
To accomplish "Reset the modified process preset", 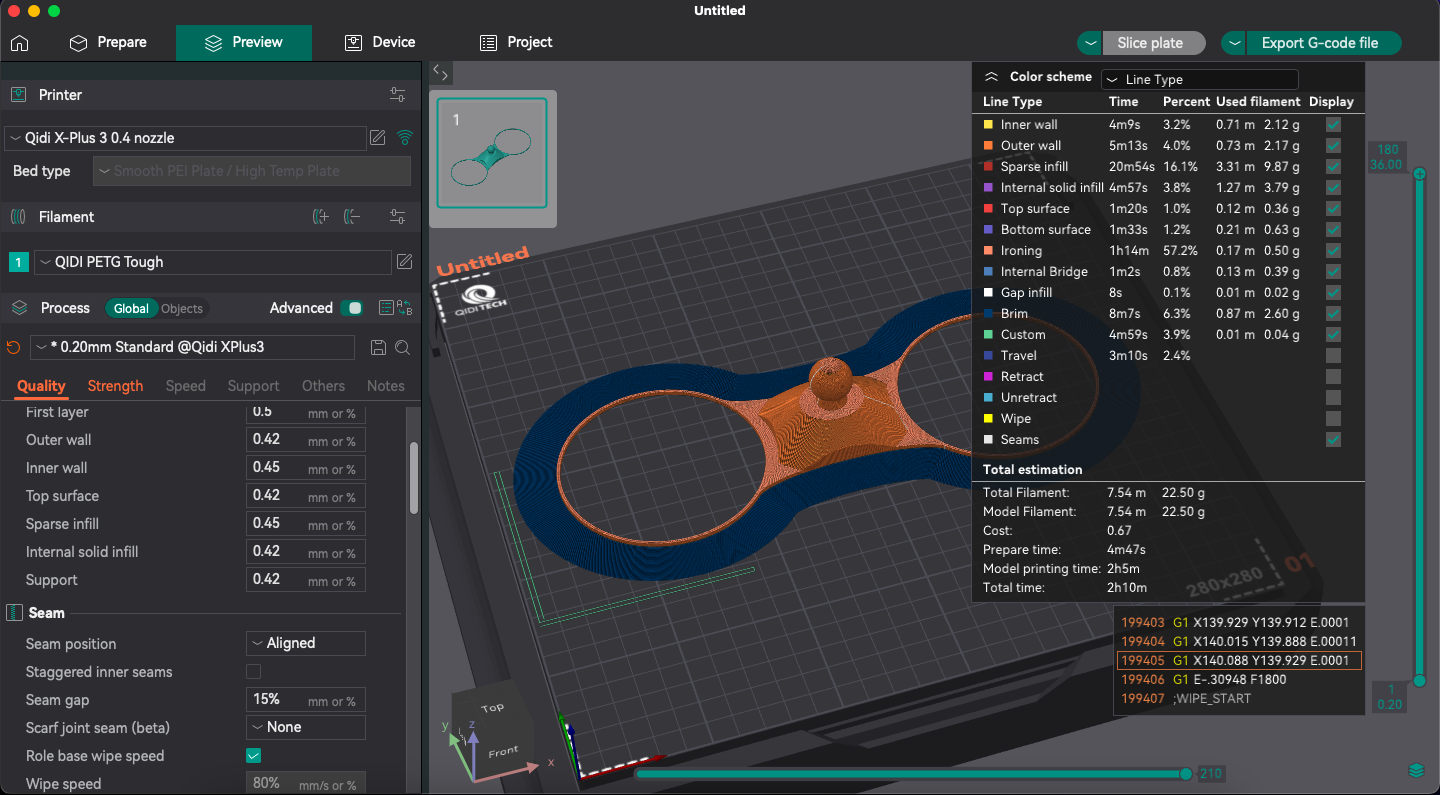I will [x=13, y=348].
